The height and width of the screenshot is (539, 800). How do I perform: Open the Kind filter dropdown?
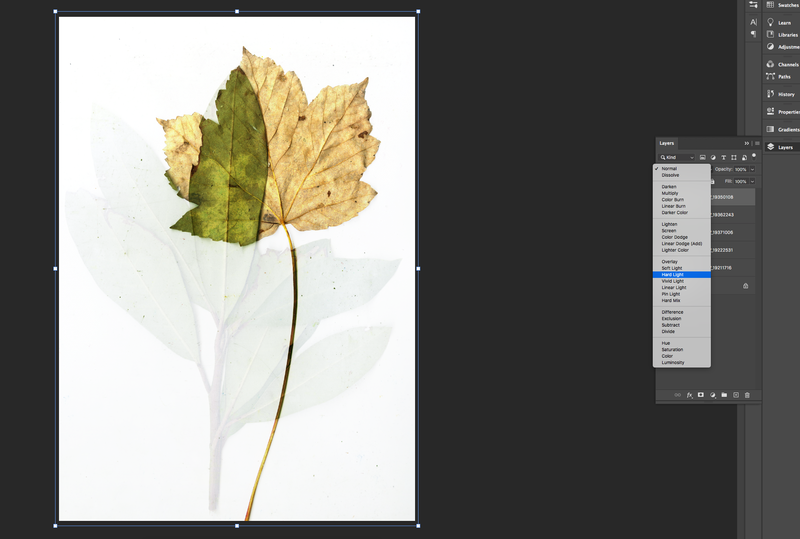[x=677, y=157]
